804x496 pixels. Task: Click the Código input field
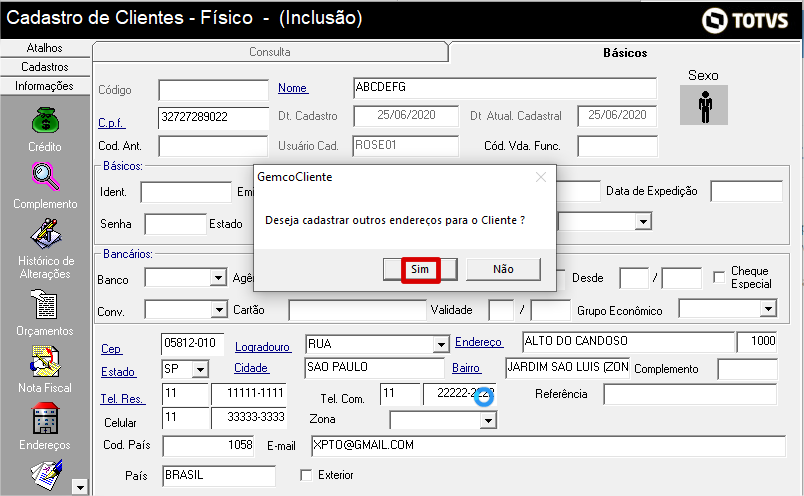[x=213, y=90]
